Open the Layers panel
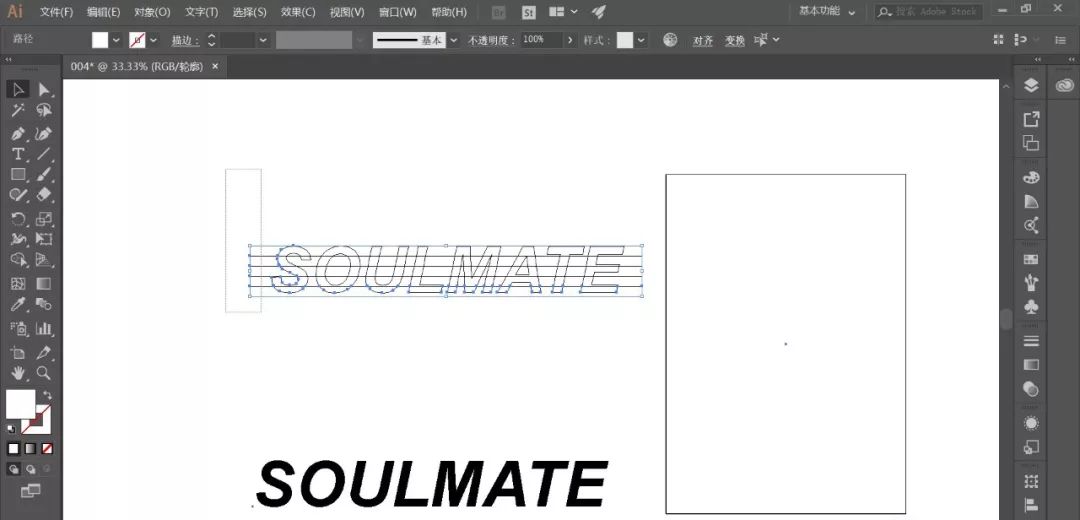This screenshot has width=1080, height=520. [x=1031, y=86]
